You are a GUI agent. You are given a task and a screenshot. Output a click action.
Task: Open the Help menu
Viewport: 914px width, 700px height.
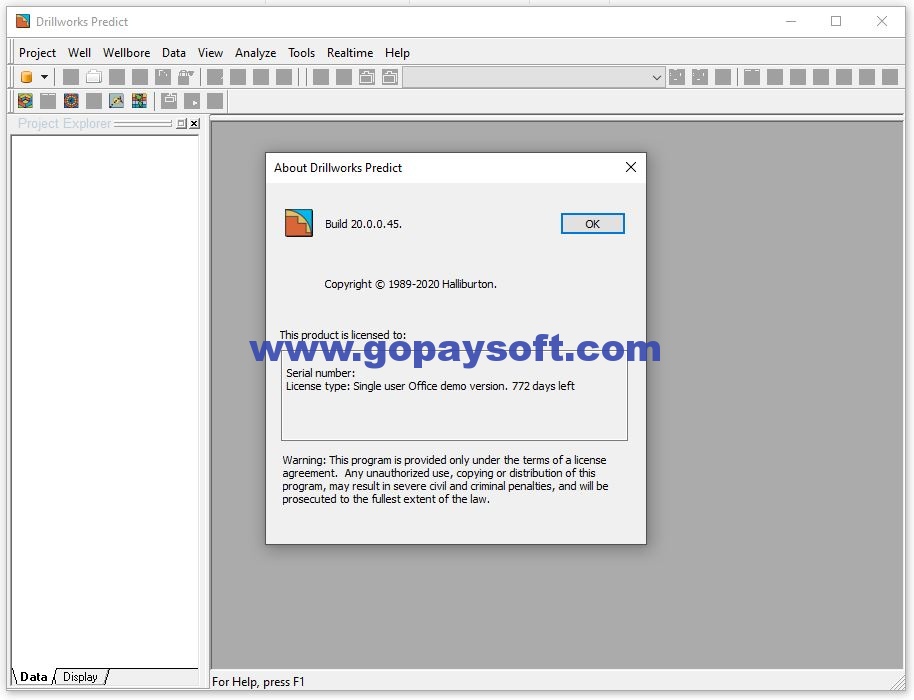[x=397, y=53]
